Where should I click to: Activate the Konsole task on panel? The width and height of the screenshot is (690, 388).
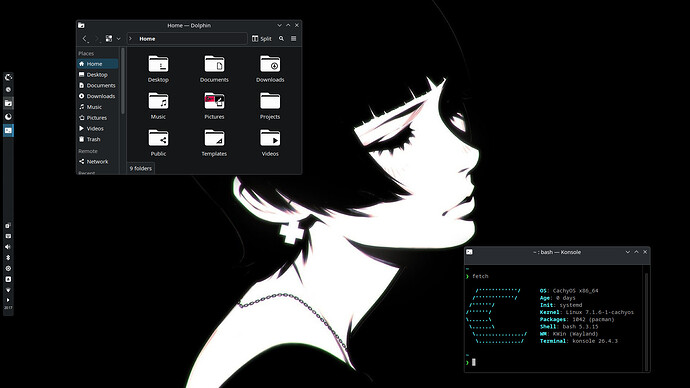[x=8, y=130]
